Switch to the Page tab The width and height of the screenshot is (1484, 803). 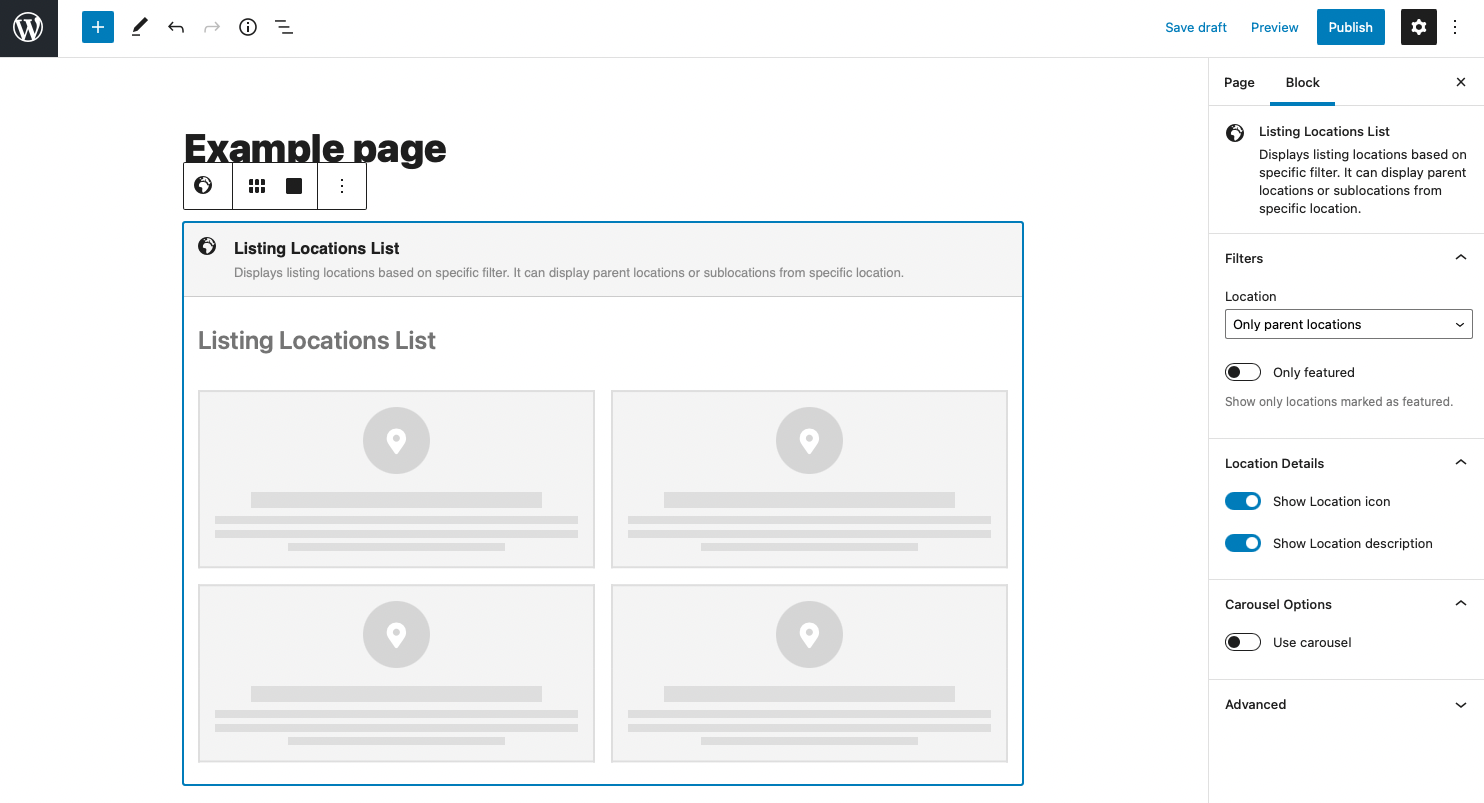pyautogui.click(x=1239, y=82)
